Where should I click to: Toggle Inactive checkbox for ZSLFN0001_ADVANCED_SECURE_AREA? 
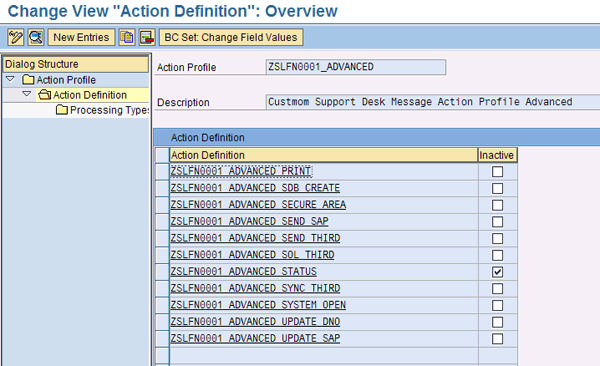coord(497,205)
